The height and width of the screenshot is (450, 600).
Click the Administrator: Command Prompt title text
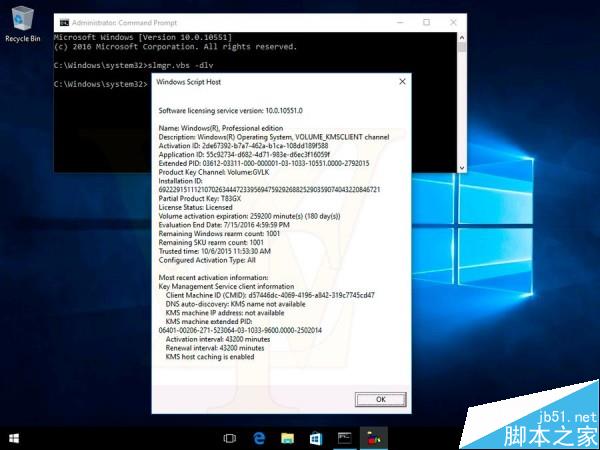pyautogui.click(x=124, y=23)
